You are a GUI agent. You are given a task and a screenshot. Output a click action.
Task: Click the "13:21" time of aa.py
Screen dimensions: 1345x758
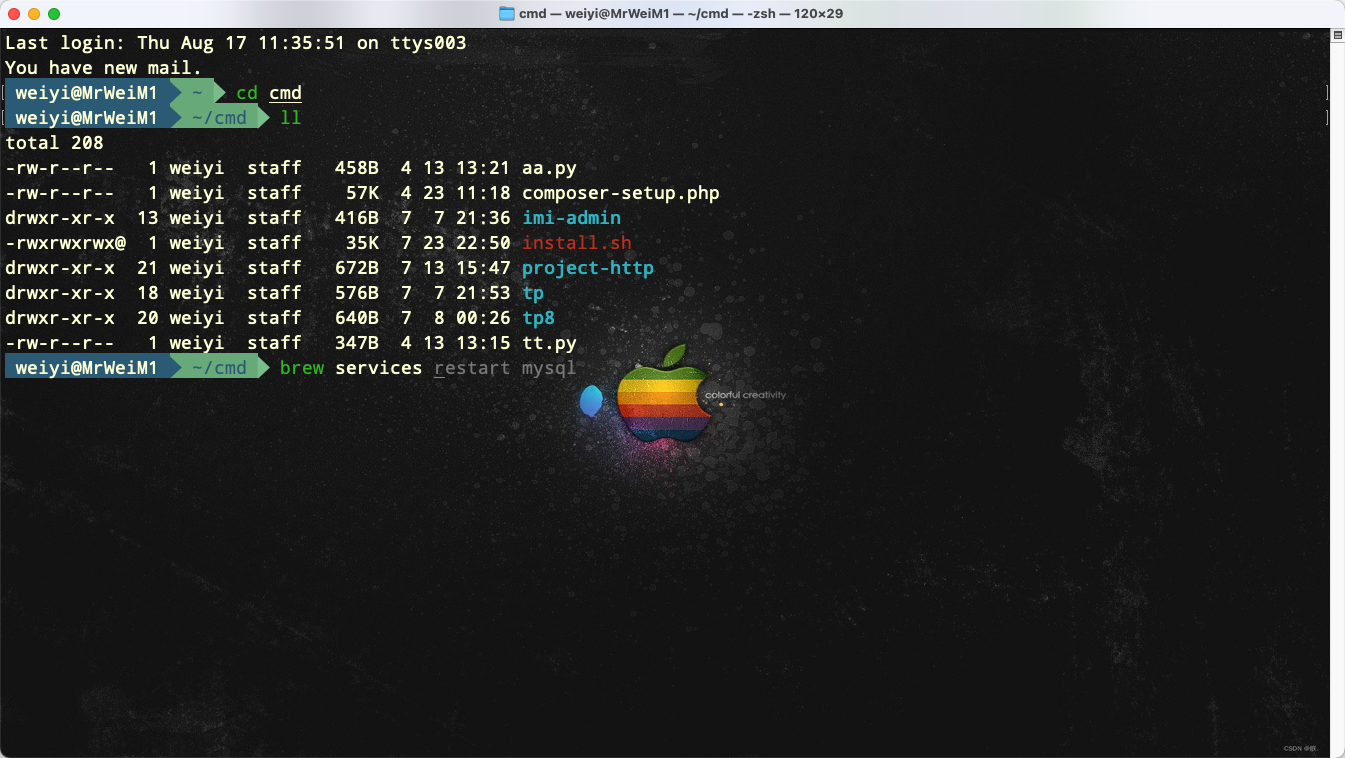click(x=483, y=168)
